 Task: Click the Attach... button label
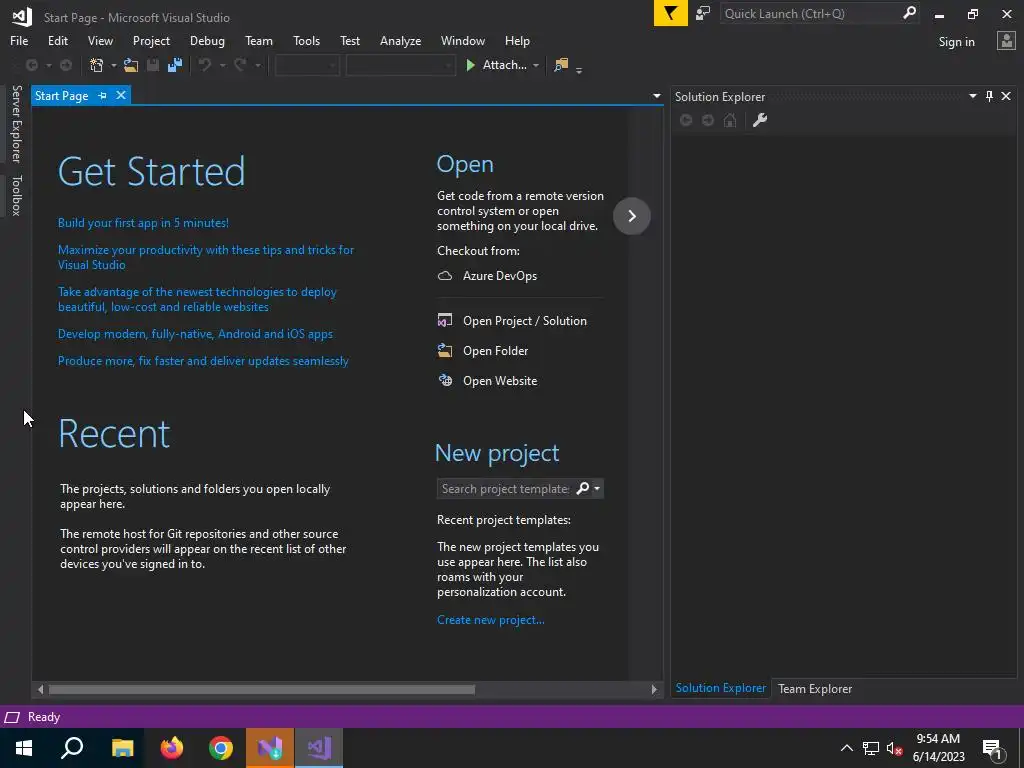tap(504, 65)
